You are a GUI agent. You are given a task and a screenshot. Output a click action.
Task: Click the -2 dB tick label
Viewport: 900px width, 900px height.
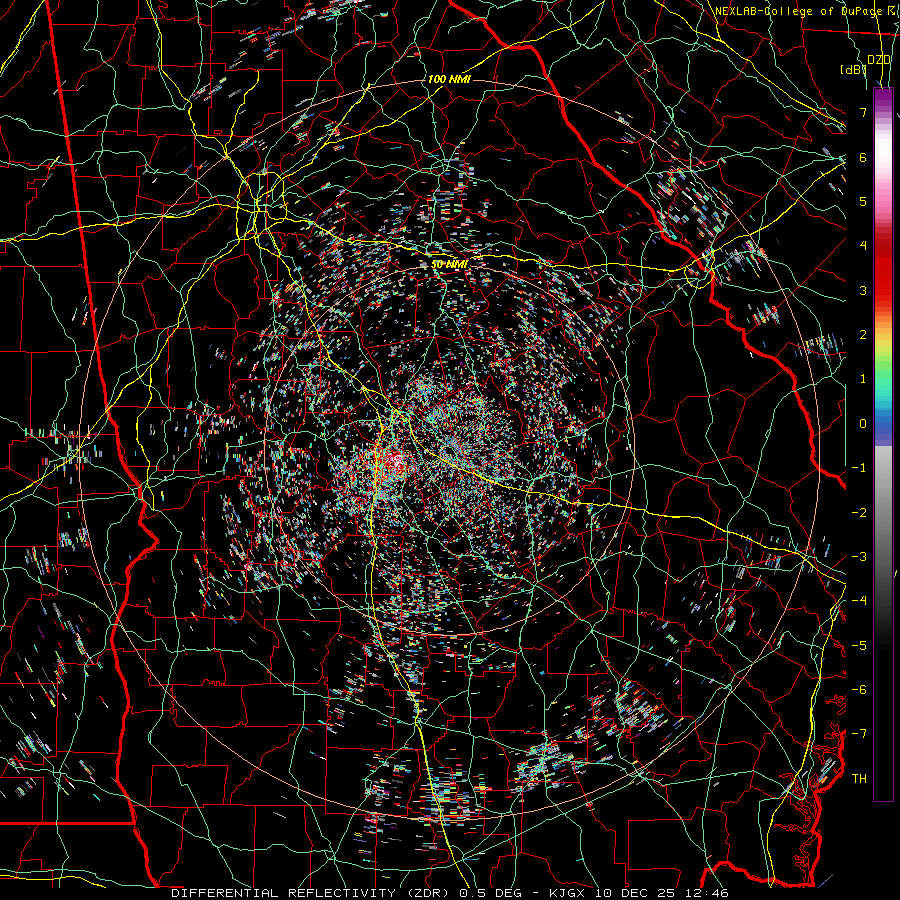tap(859, 513)
